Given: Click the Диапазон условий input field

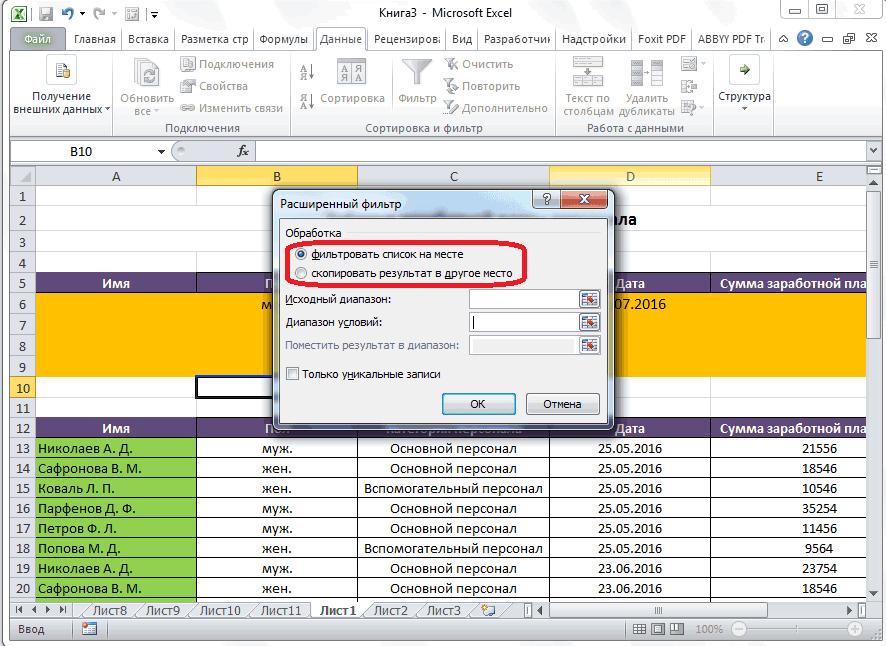Looking at the screenshot, I should click(x=521, y=322).
